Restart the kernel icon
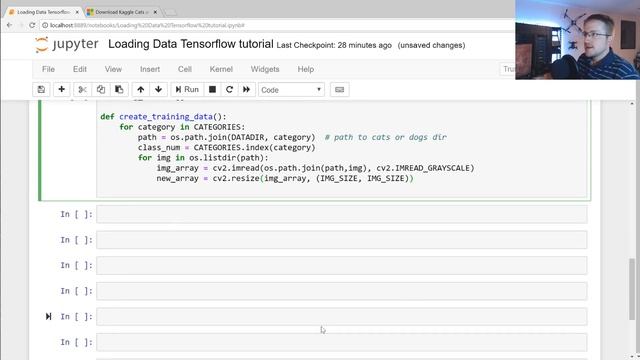The width and height of the screenshot is (640, 360). [x=229, y=89]
